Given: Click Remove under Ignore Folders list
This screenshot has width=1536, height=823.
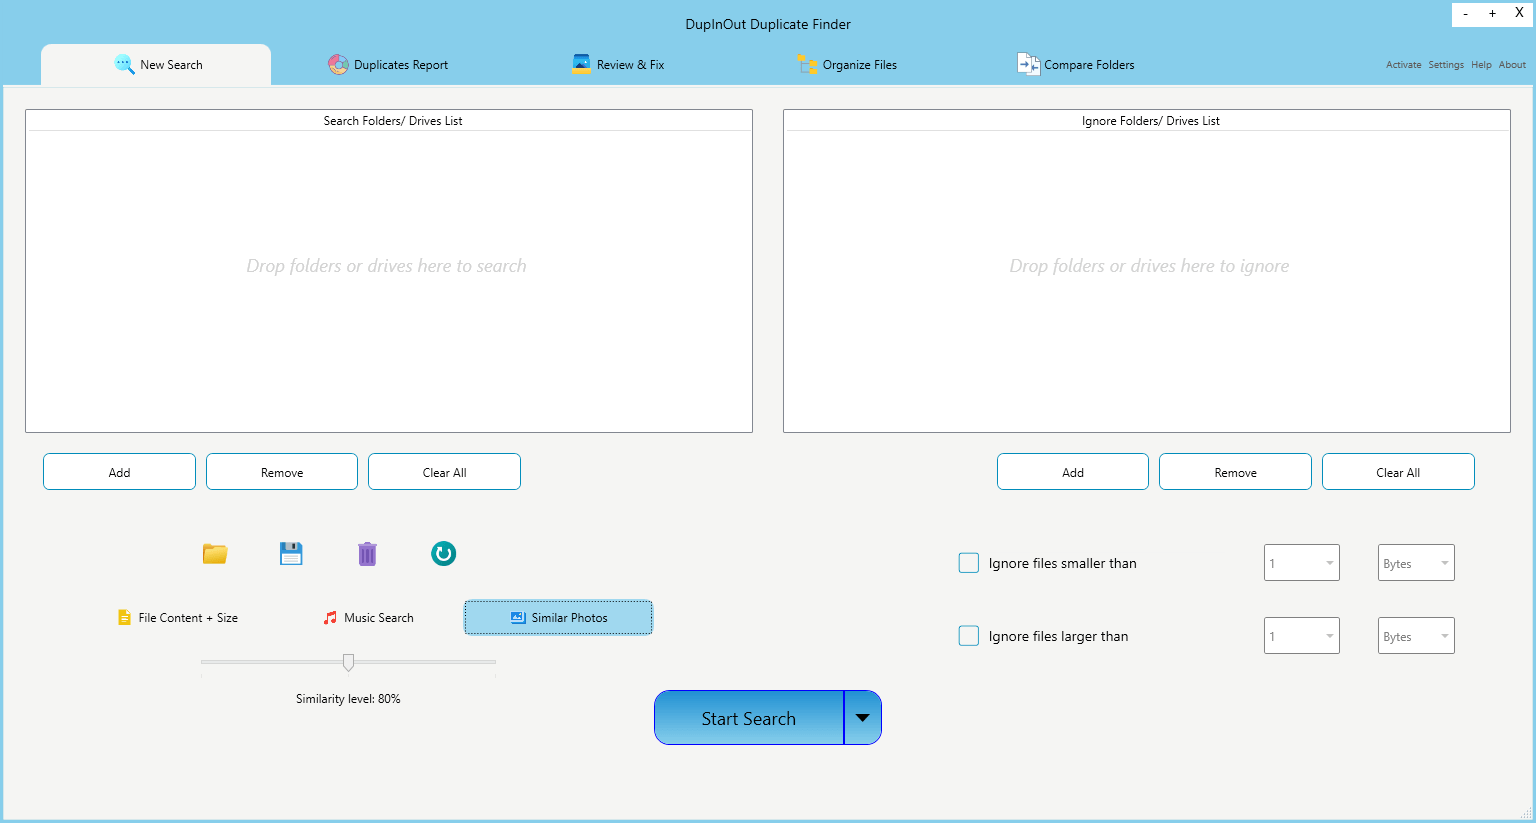Looking at the screenshot, I should click(x=1235, y=472).
